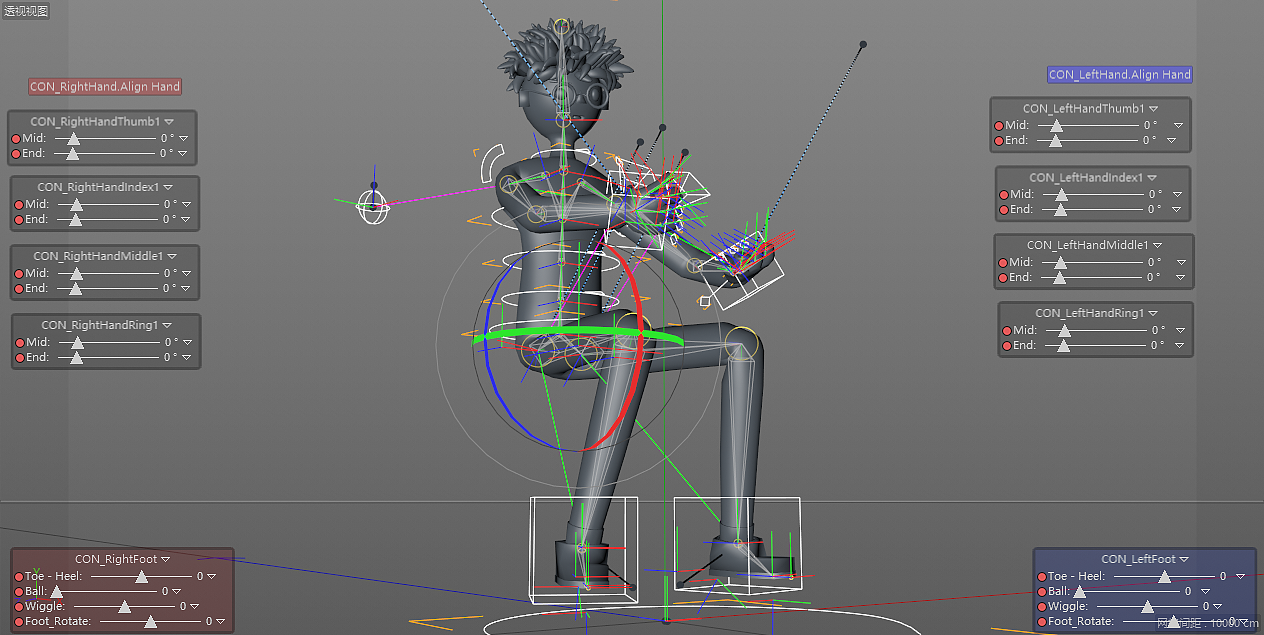Toggle keyframe dot for RightHandRing1 End
The image size is (1264, 635).
coord(19,357)
